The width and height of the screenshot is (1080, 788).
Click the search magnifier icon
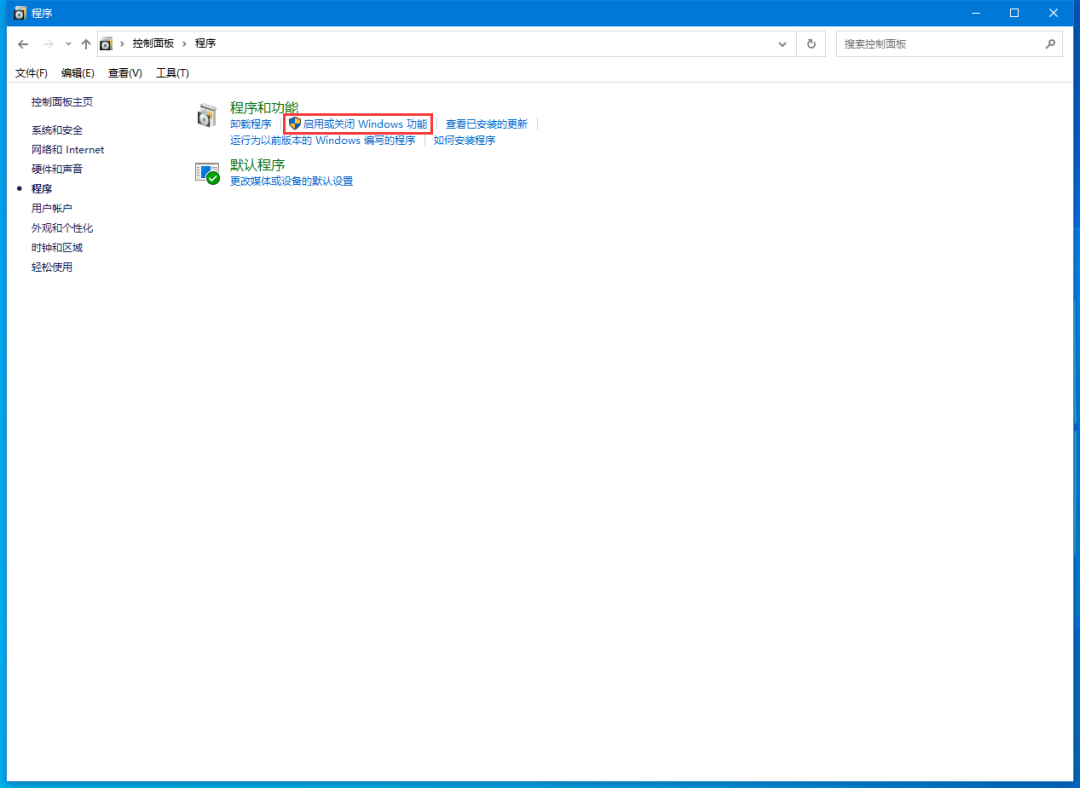pyautogui.click(x=1050, y=44)
